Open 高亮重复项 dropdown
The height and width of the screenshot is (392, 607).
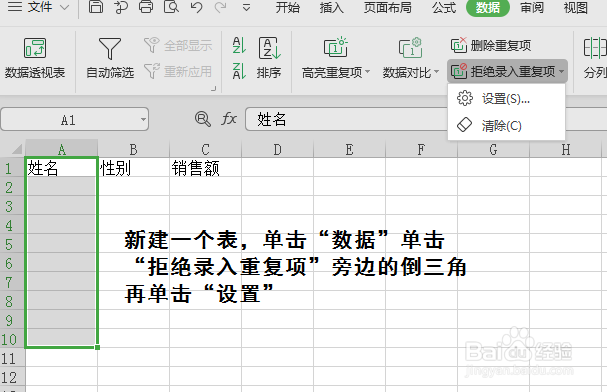coord(336,58)
